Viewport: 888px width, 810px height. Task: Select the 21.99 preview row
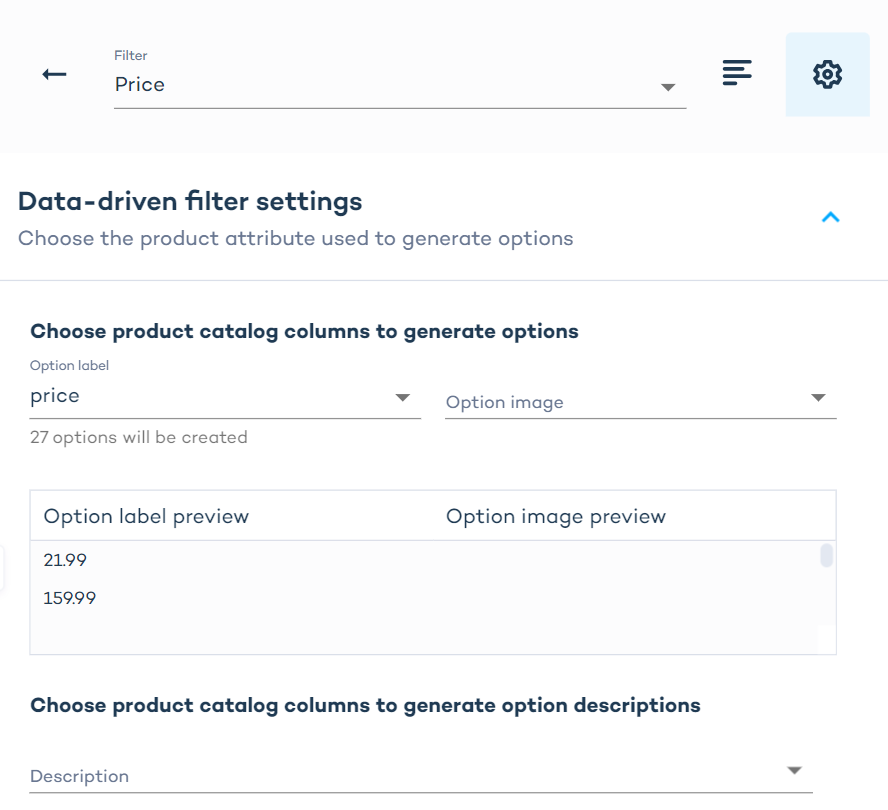tap(65, 561)
